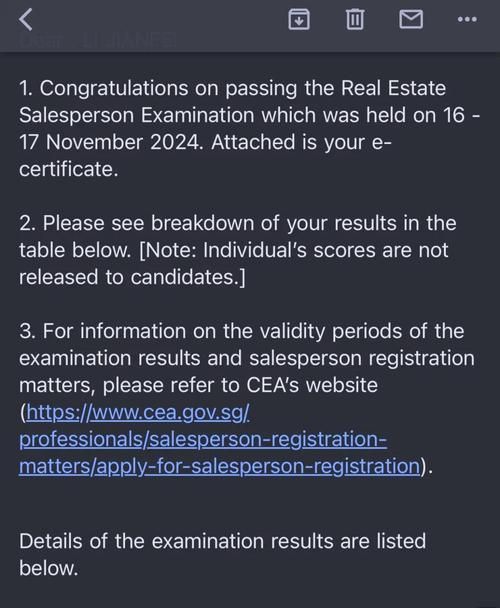
Task: Tap the "professionals/salesperson-registration-" link line
Action: pos(203,439)
